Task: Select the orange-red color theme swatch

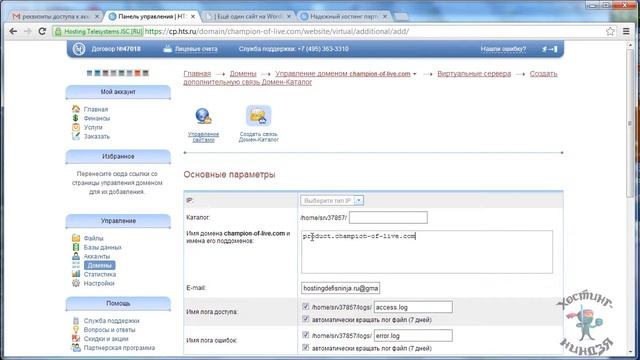Action: tap(137, 73)
